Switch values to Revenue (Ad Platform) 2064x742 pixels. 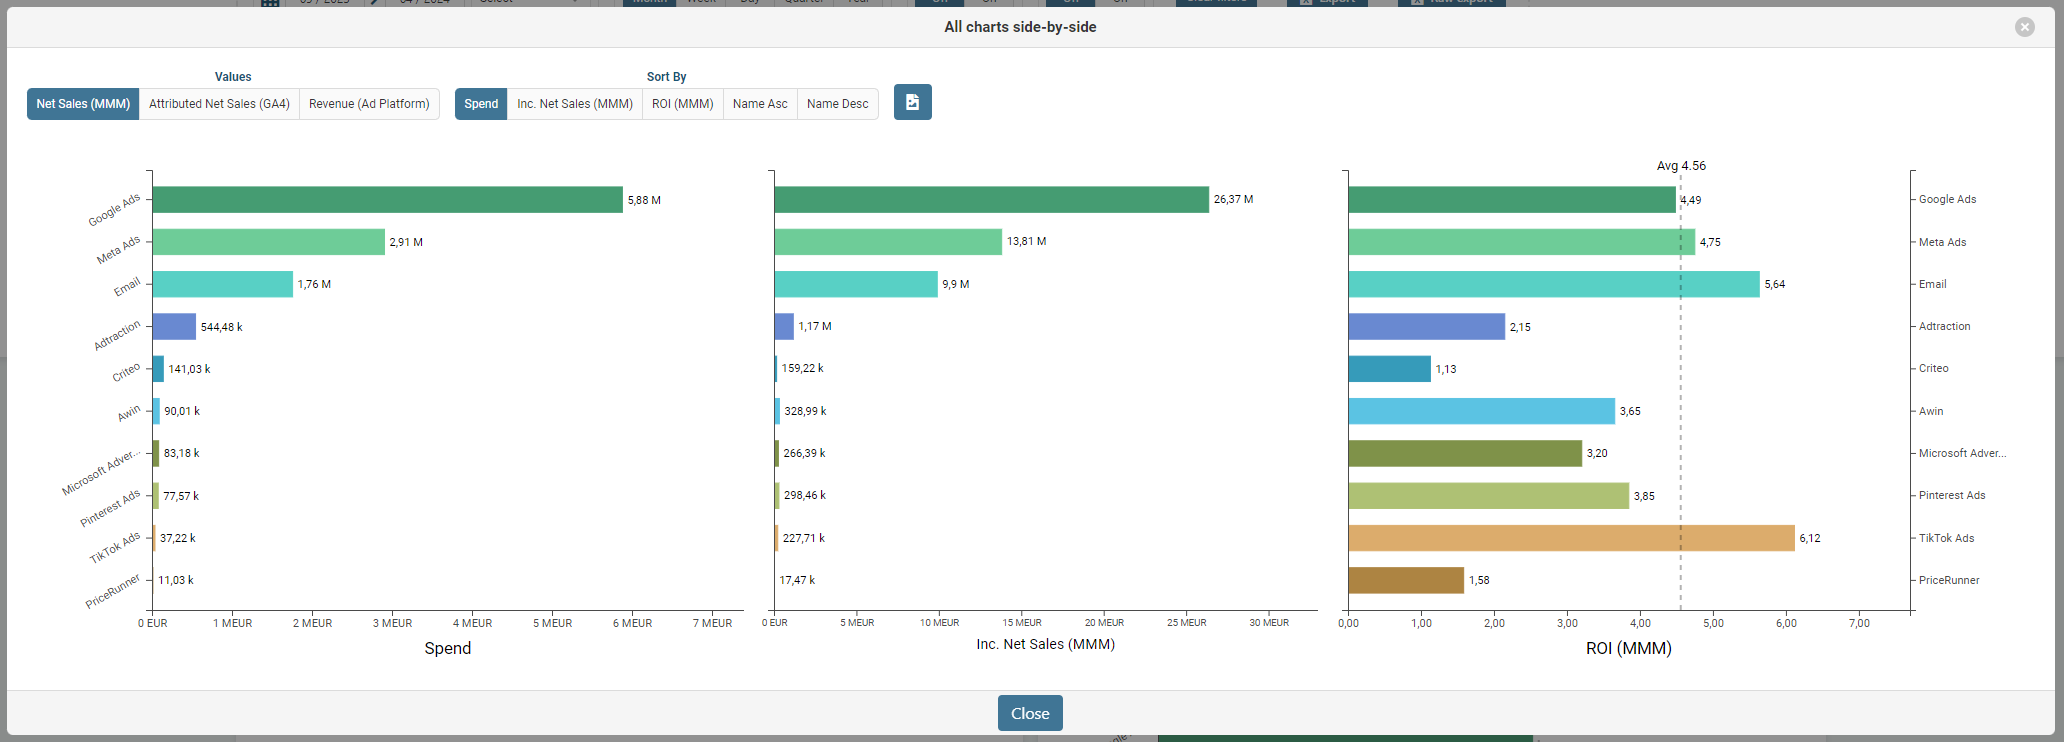[x=369, y=104]
